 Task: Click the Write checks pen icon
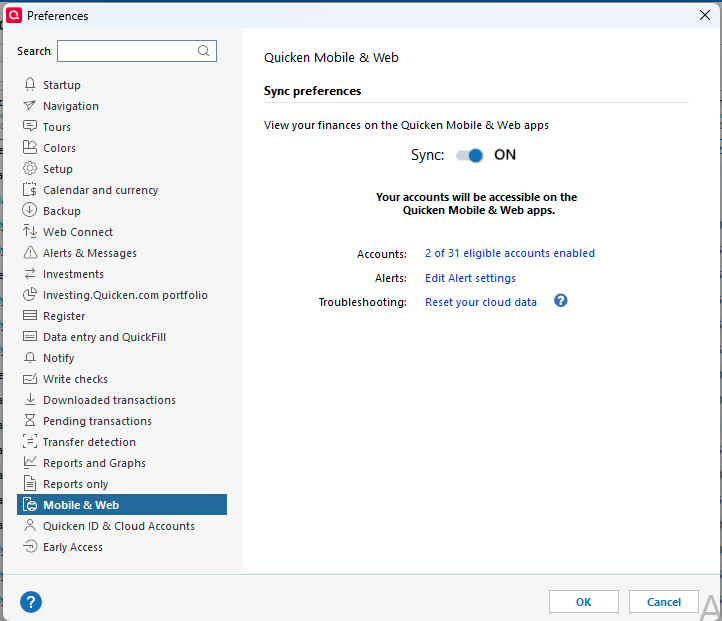30,378
